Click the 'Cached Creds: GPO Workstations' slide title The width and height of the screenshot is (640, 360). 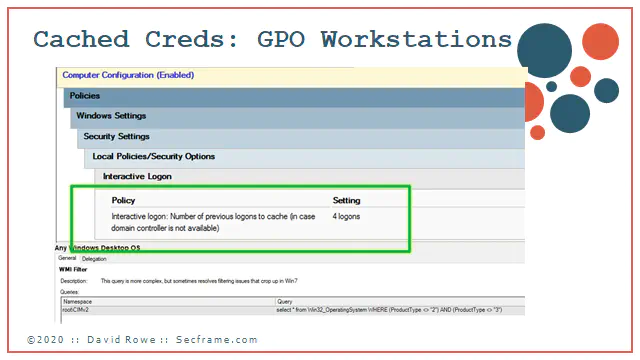tap(272, 40)
